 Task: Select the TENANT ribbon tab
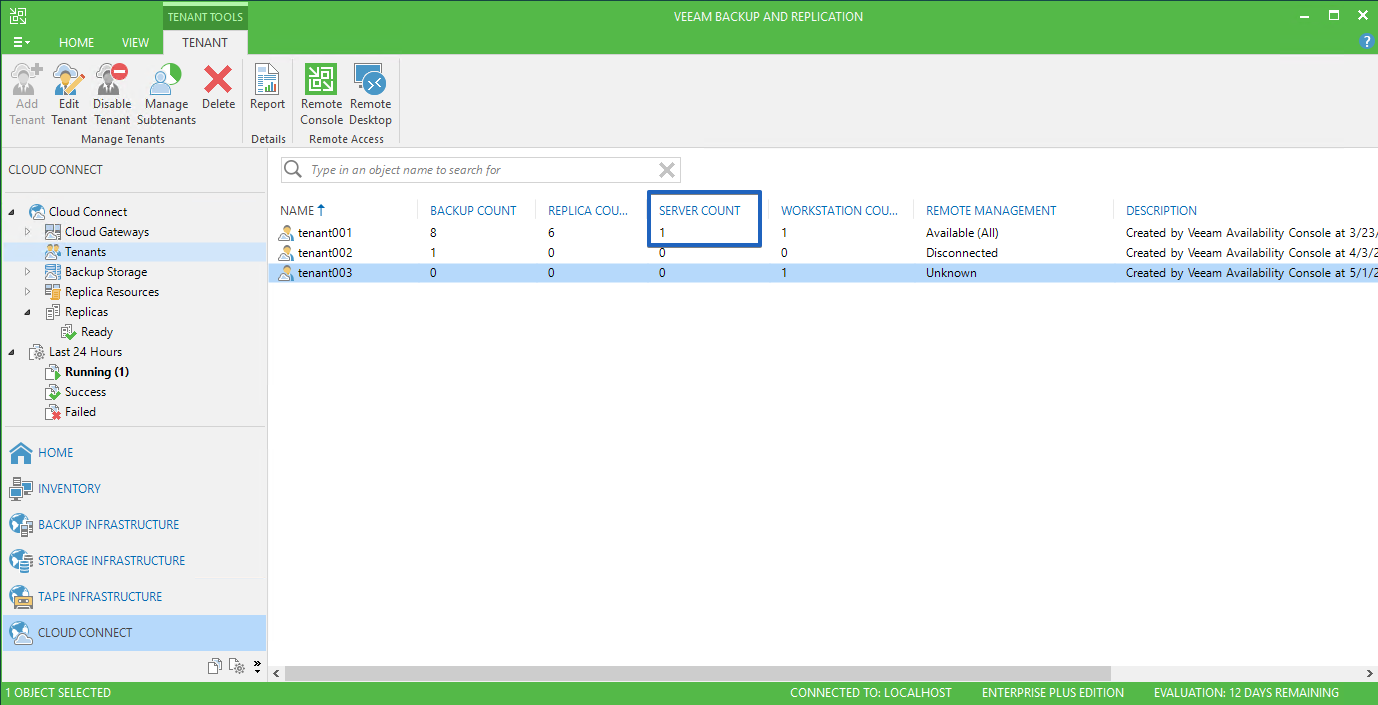point(205,42)
